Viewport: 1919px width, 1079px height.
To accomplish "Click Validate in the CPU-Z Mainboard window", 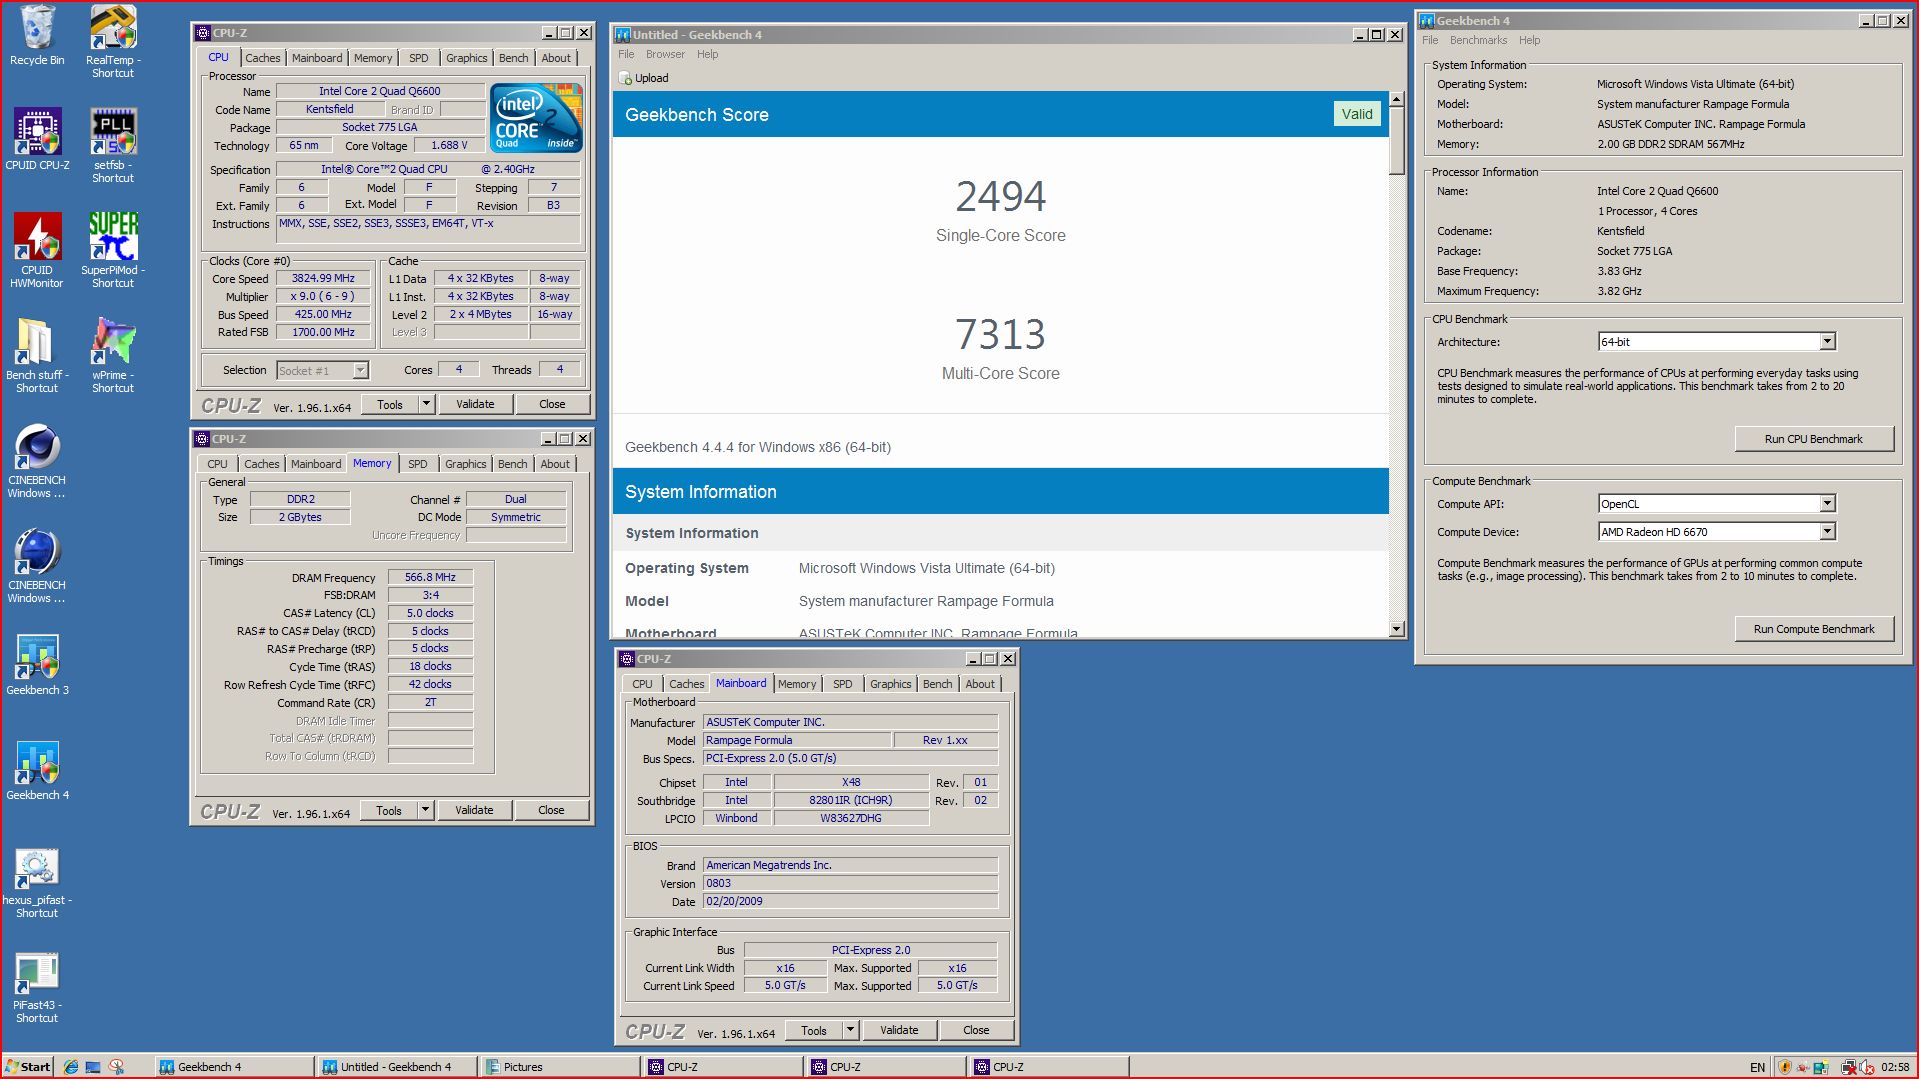I will 899,1030.
